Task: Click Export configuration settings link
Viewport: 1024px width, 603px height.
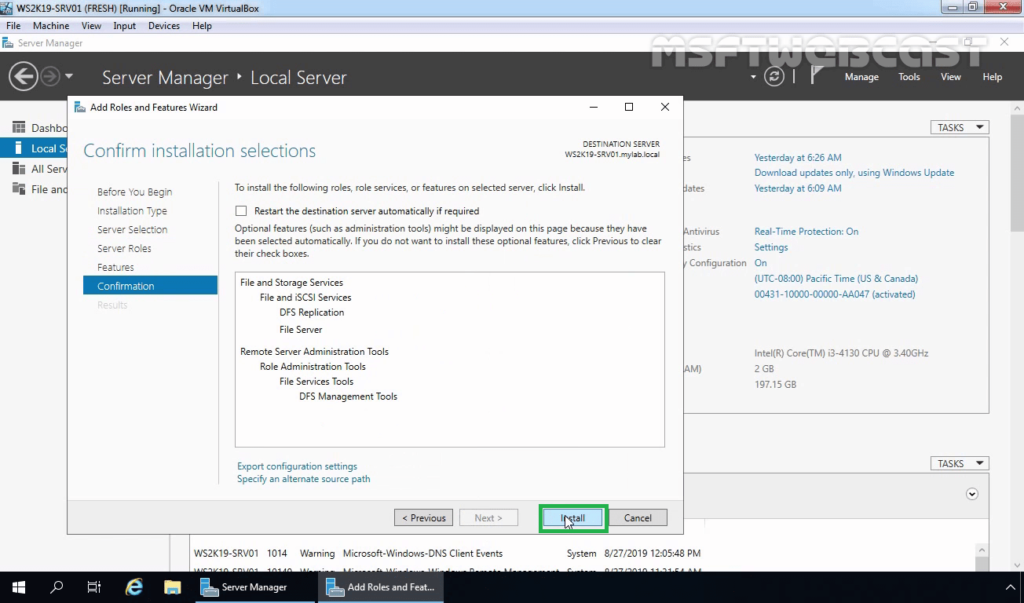Action: pyautogui.click(x=297, y=466)
